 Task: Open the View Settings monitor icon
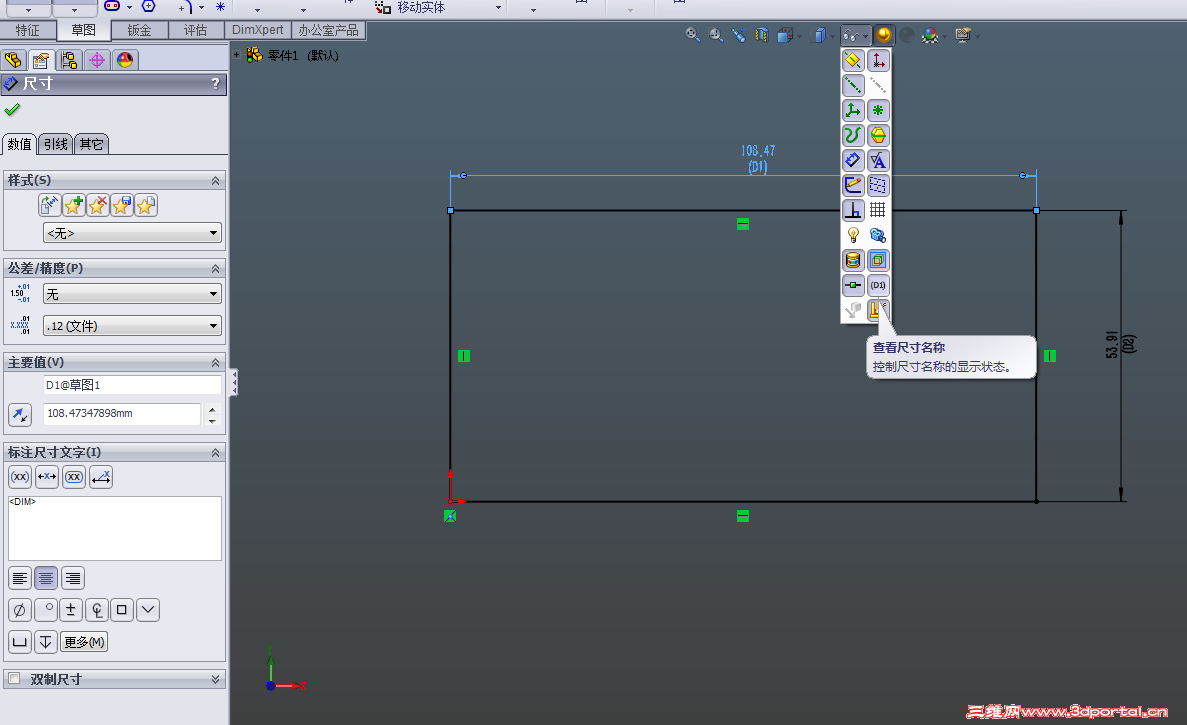click(962, 35)
